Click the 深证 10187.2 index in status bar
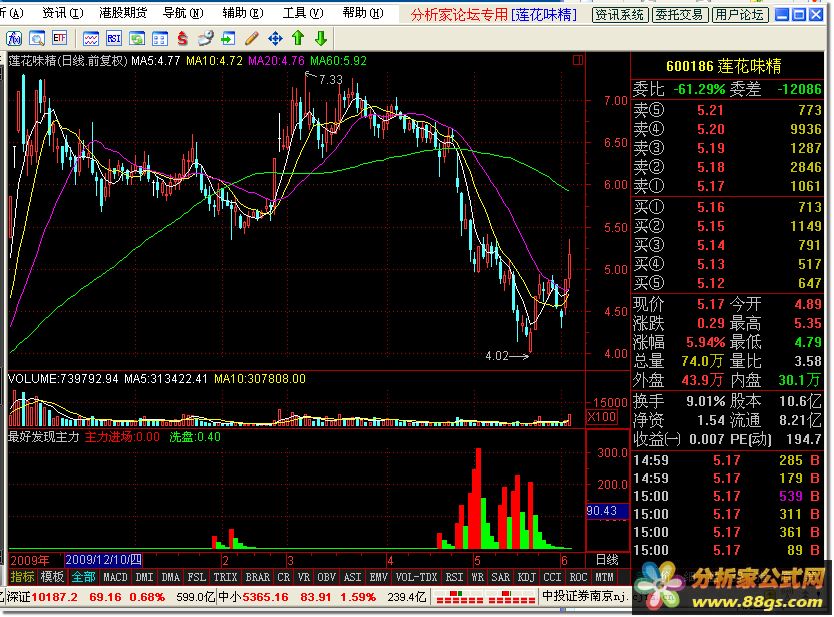 (41, 597)
